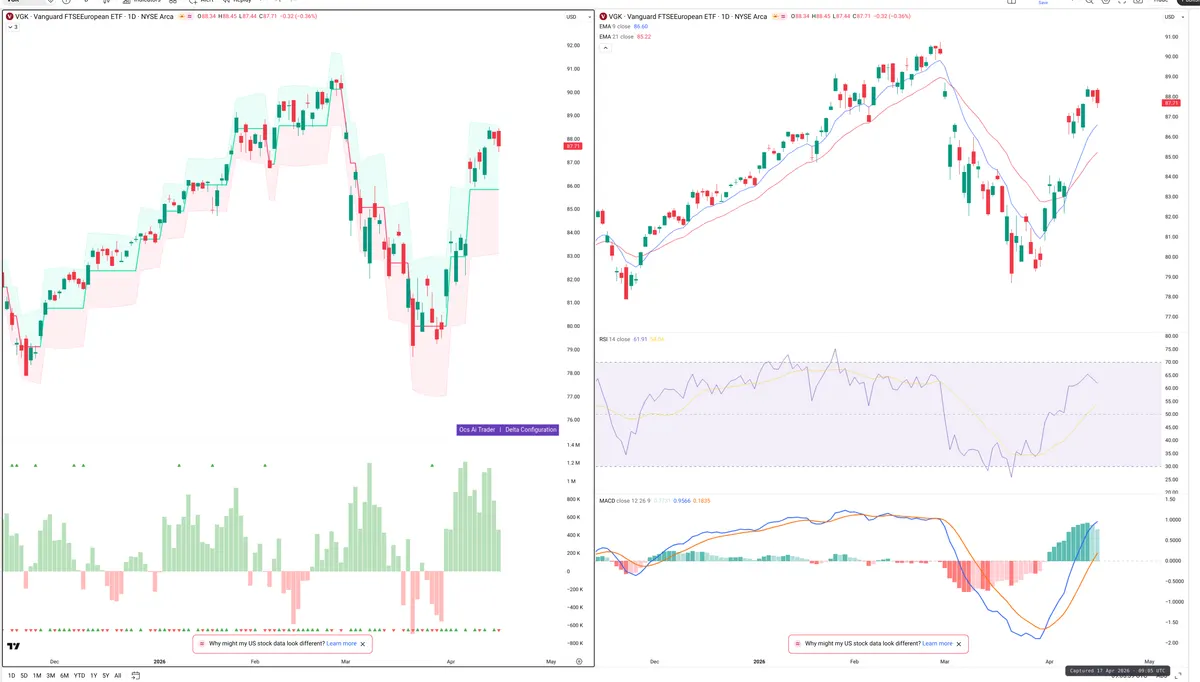This screenshot has height=682, width=1200.
Task: Click the Ocs Ai Trader label
Action: point(477,429)
